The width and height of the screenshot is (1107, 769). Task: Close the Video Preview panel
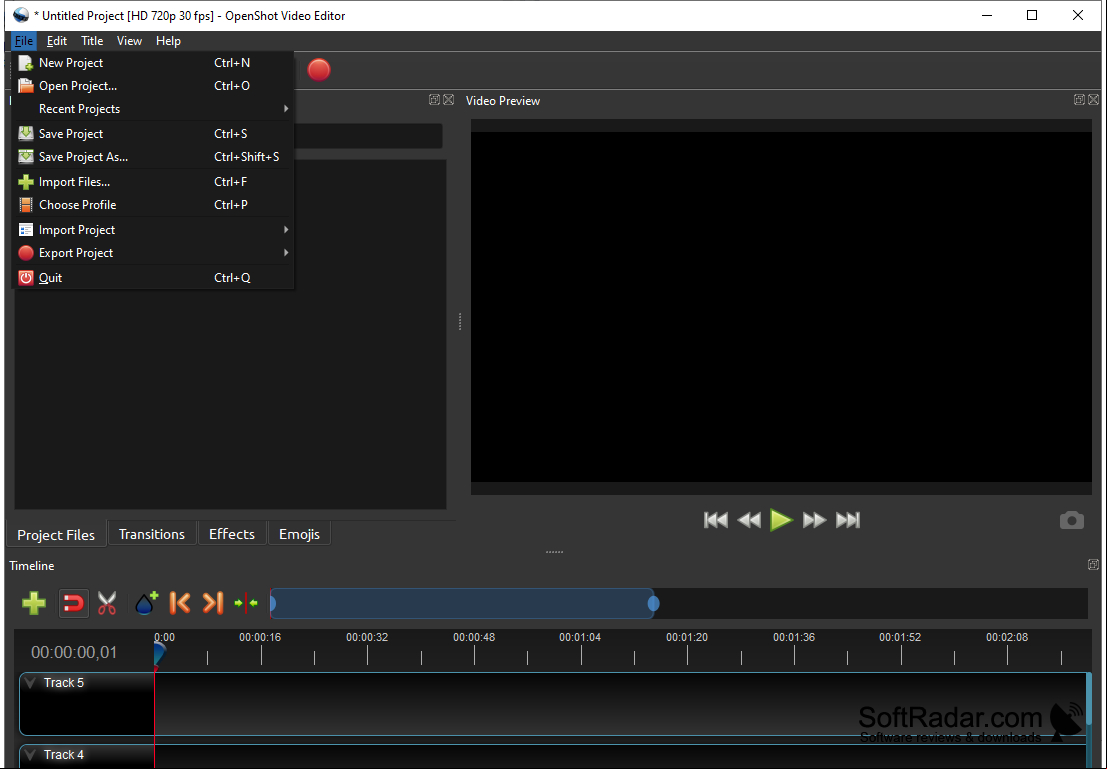pos(1094,100)
